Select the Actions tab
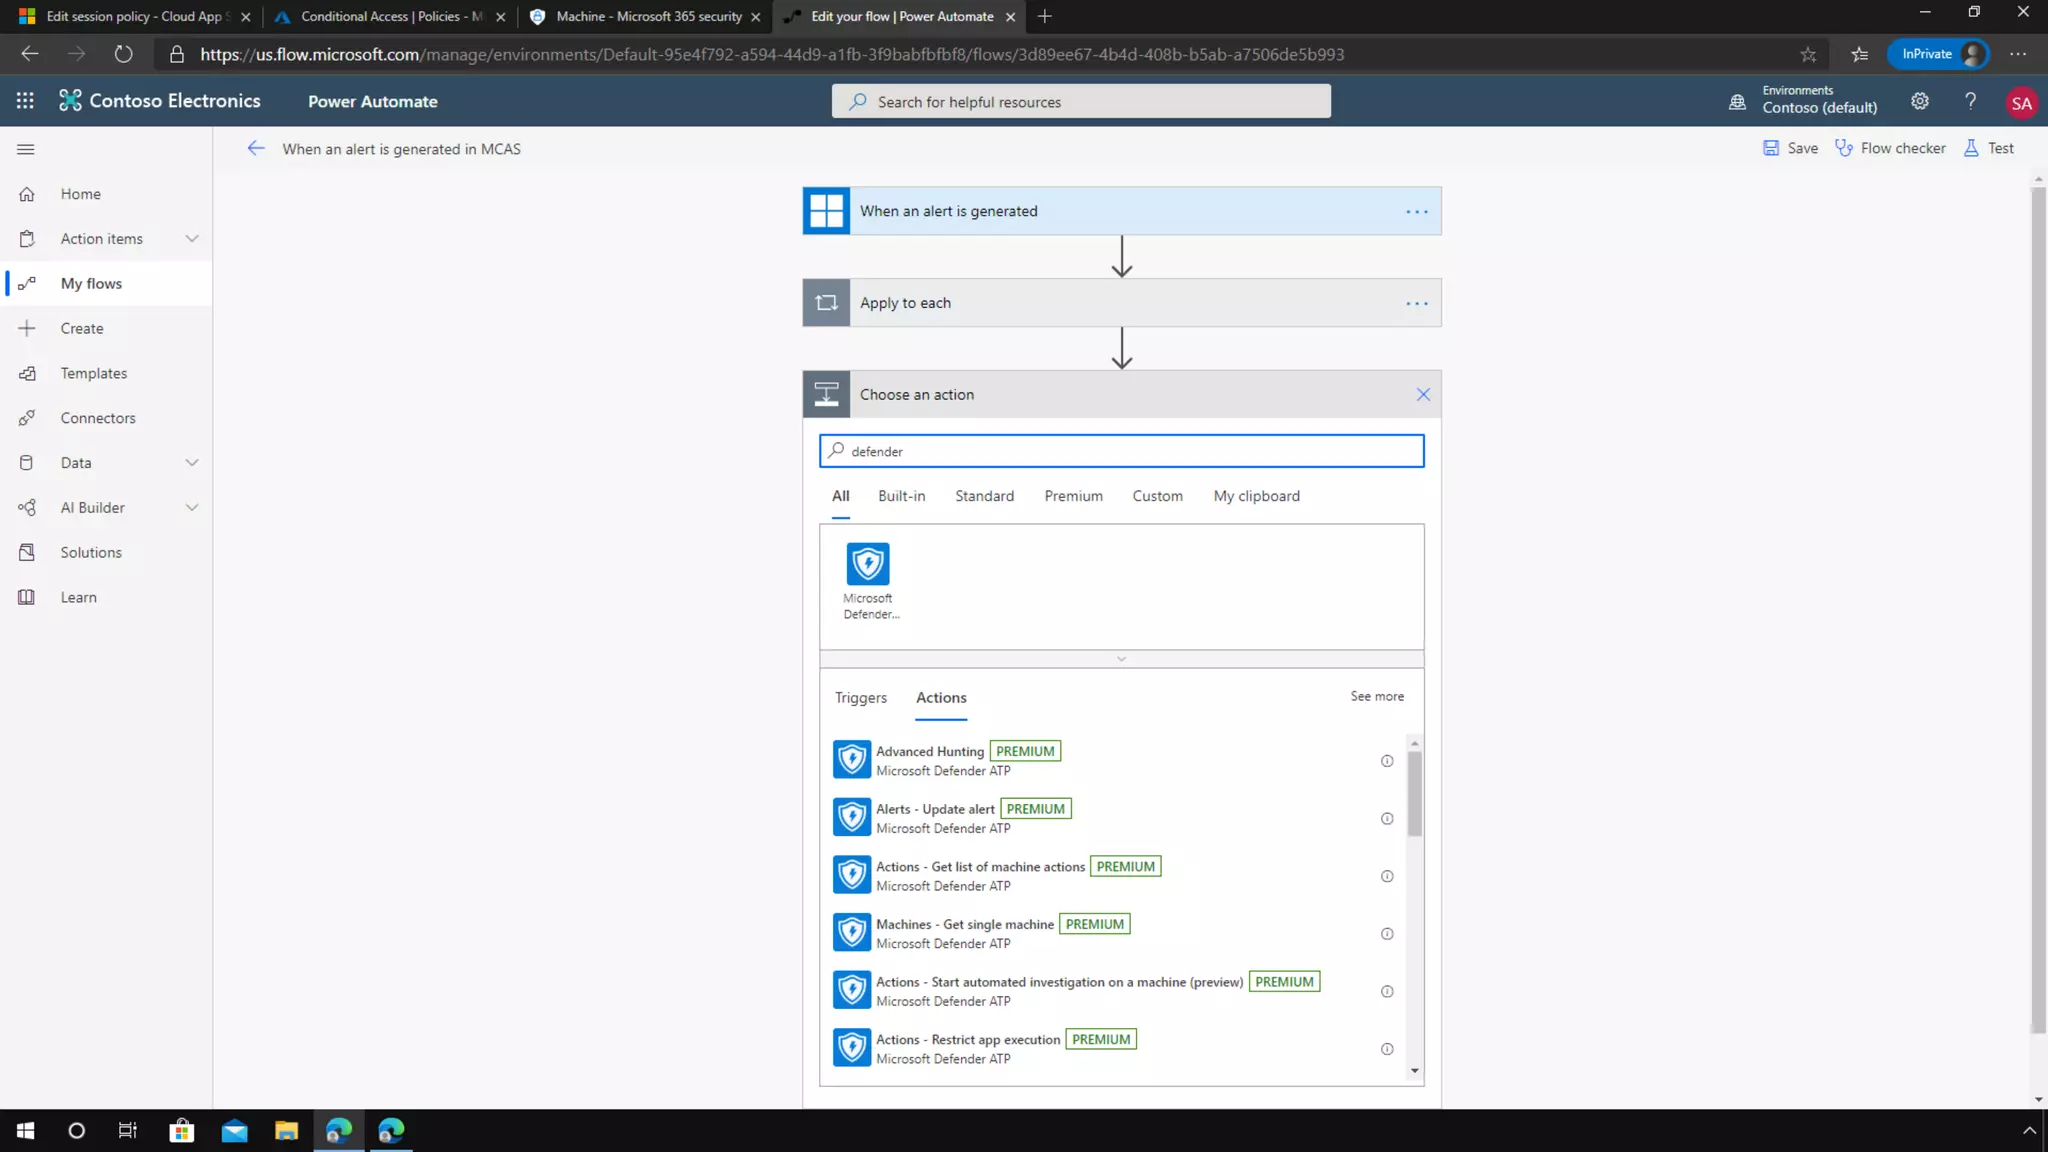 tap(941, 698)
